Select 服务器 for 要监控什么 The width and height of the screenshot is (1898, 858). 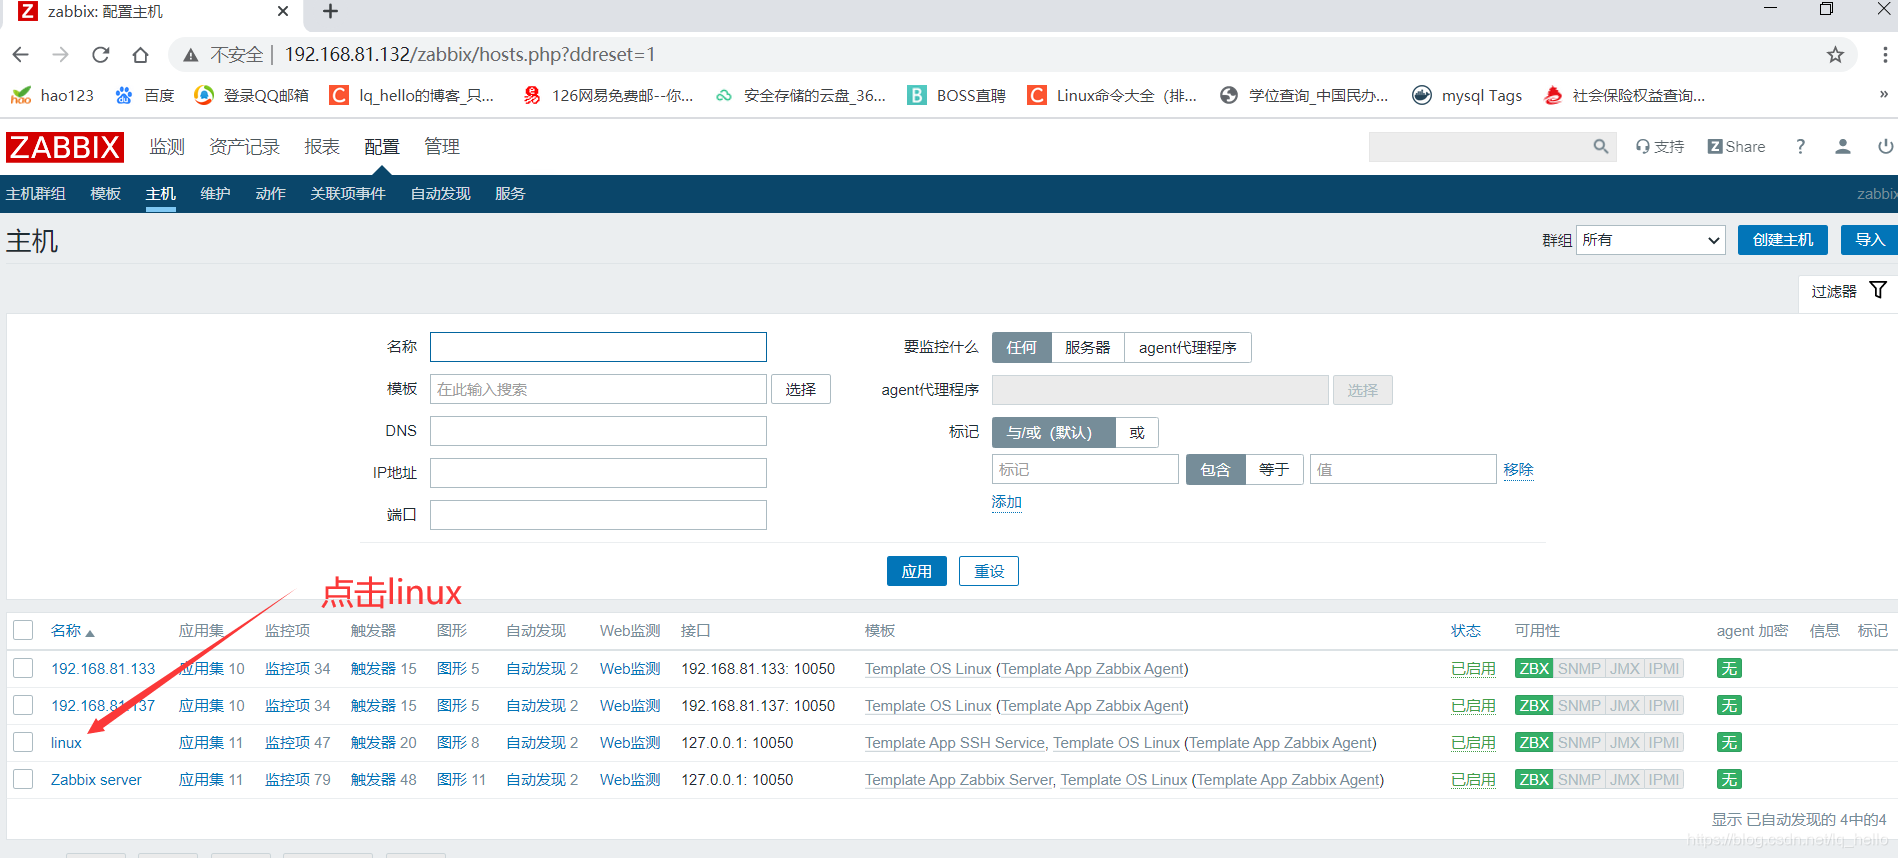click(x=1087, y=347)
